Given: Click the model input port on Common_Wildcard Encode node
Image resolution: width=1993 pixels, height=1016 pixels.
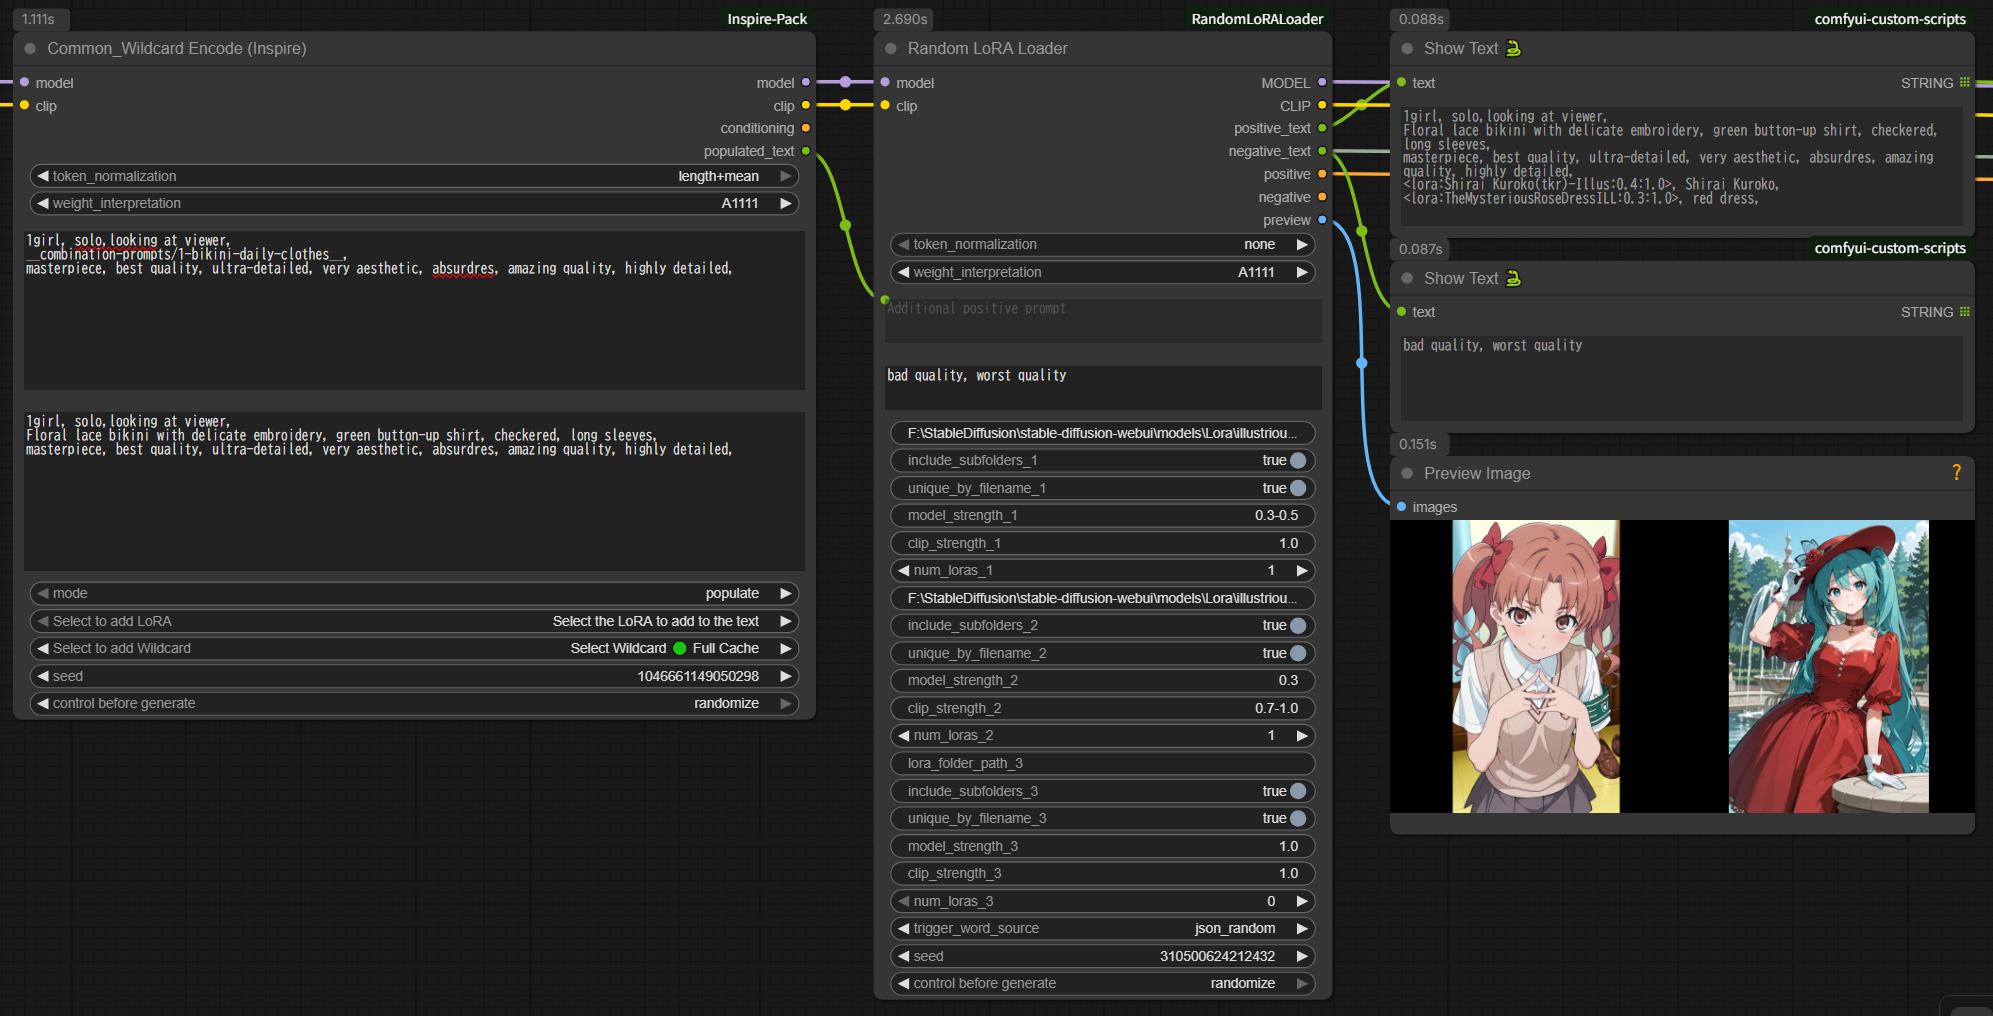Looking at the screenshot, I should [x=24, y=82].
